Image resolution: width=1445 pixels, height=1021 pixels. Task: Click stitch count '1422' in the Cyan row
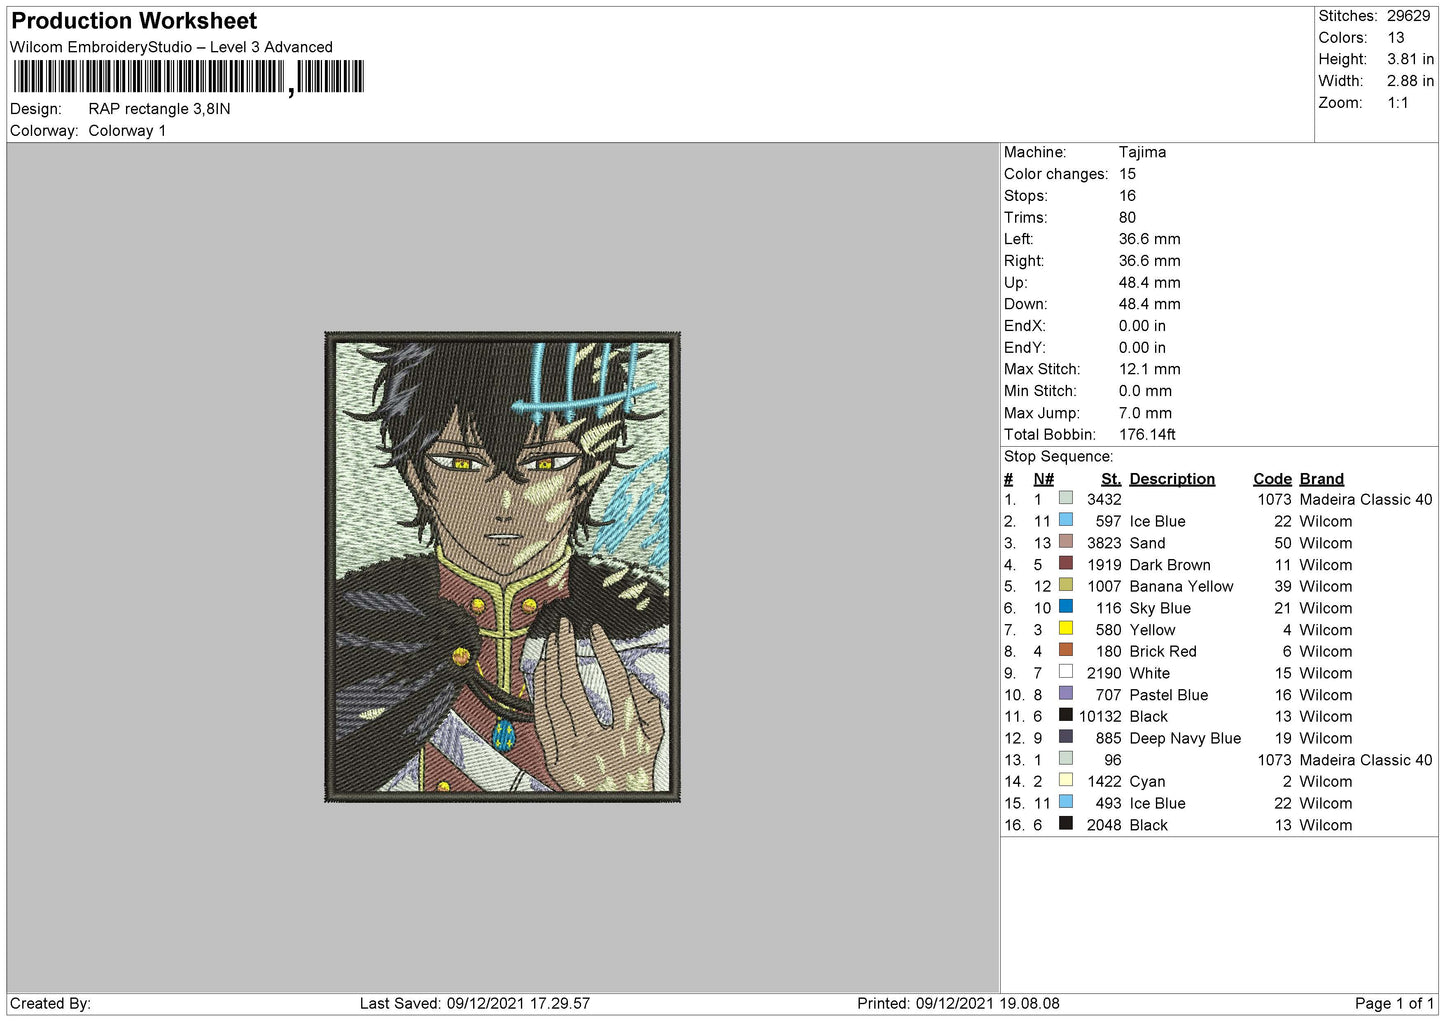[x=1104, y=781]
